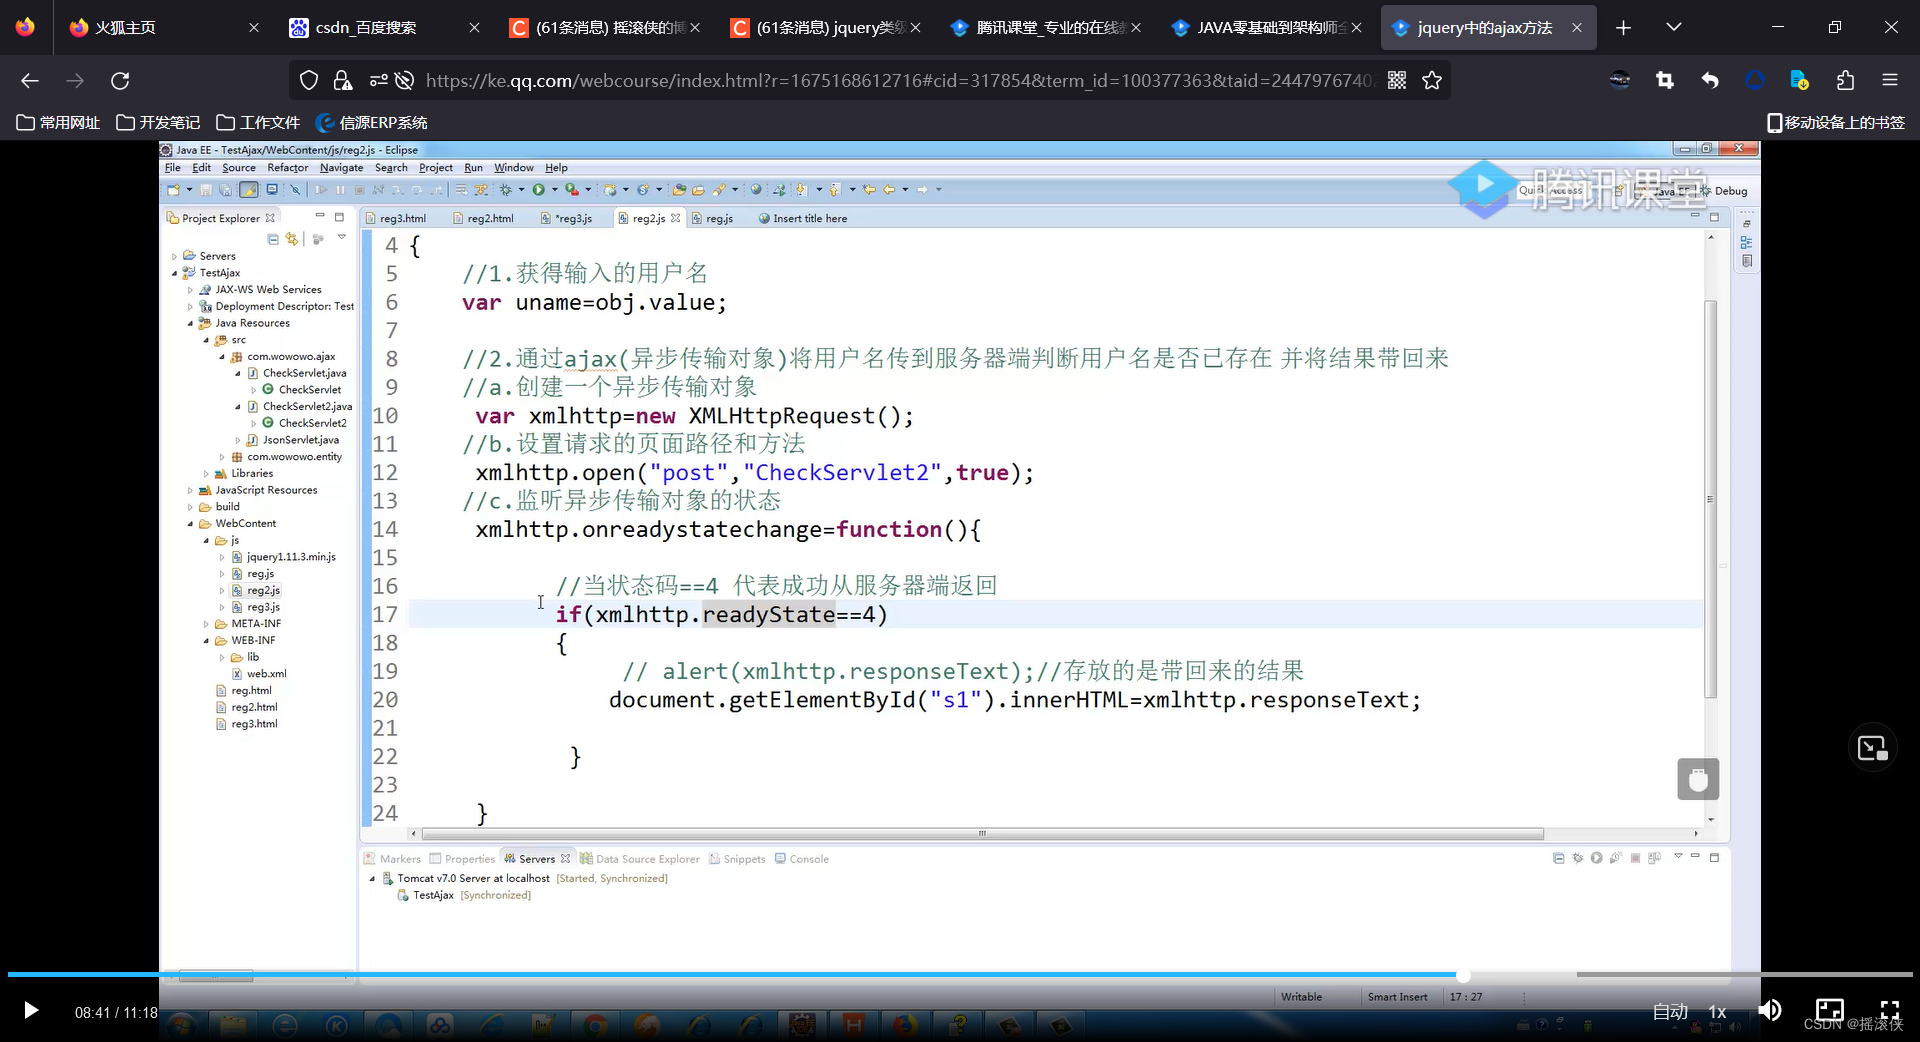The image size is (1920, 1042).
Task: Click the Eclipse New file toolbar icon
Action: 174,190
